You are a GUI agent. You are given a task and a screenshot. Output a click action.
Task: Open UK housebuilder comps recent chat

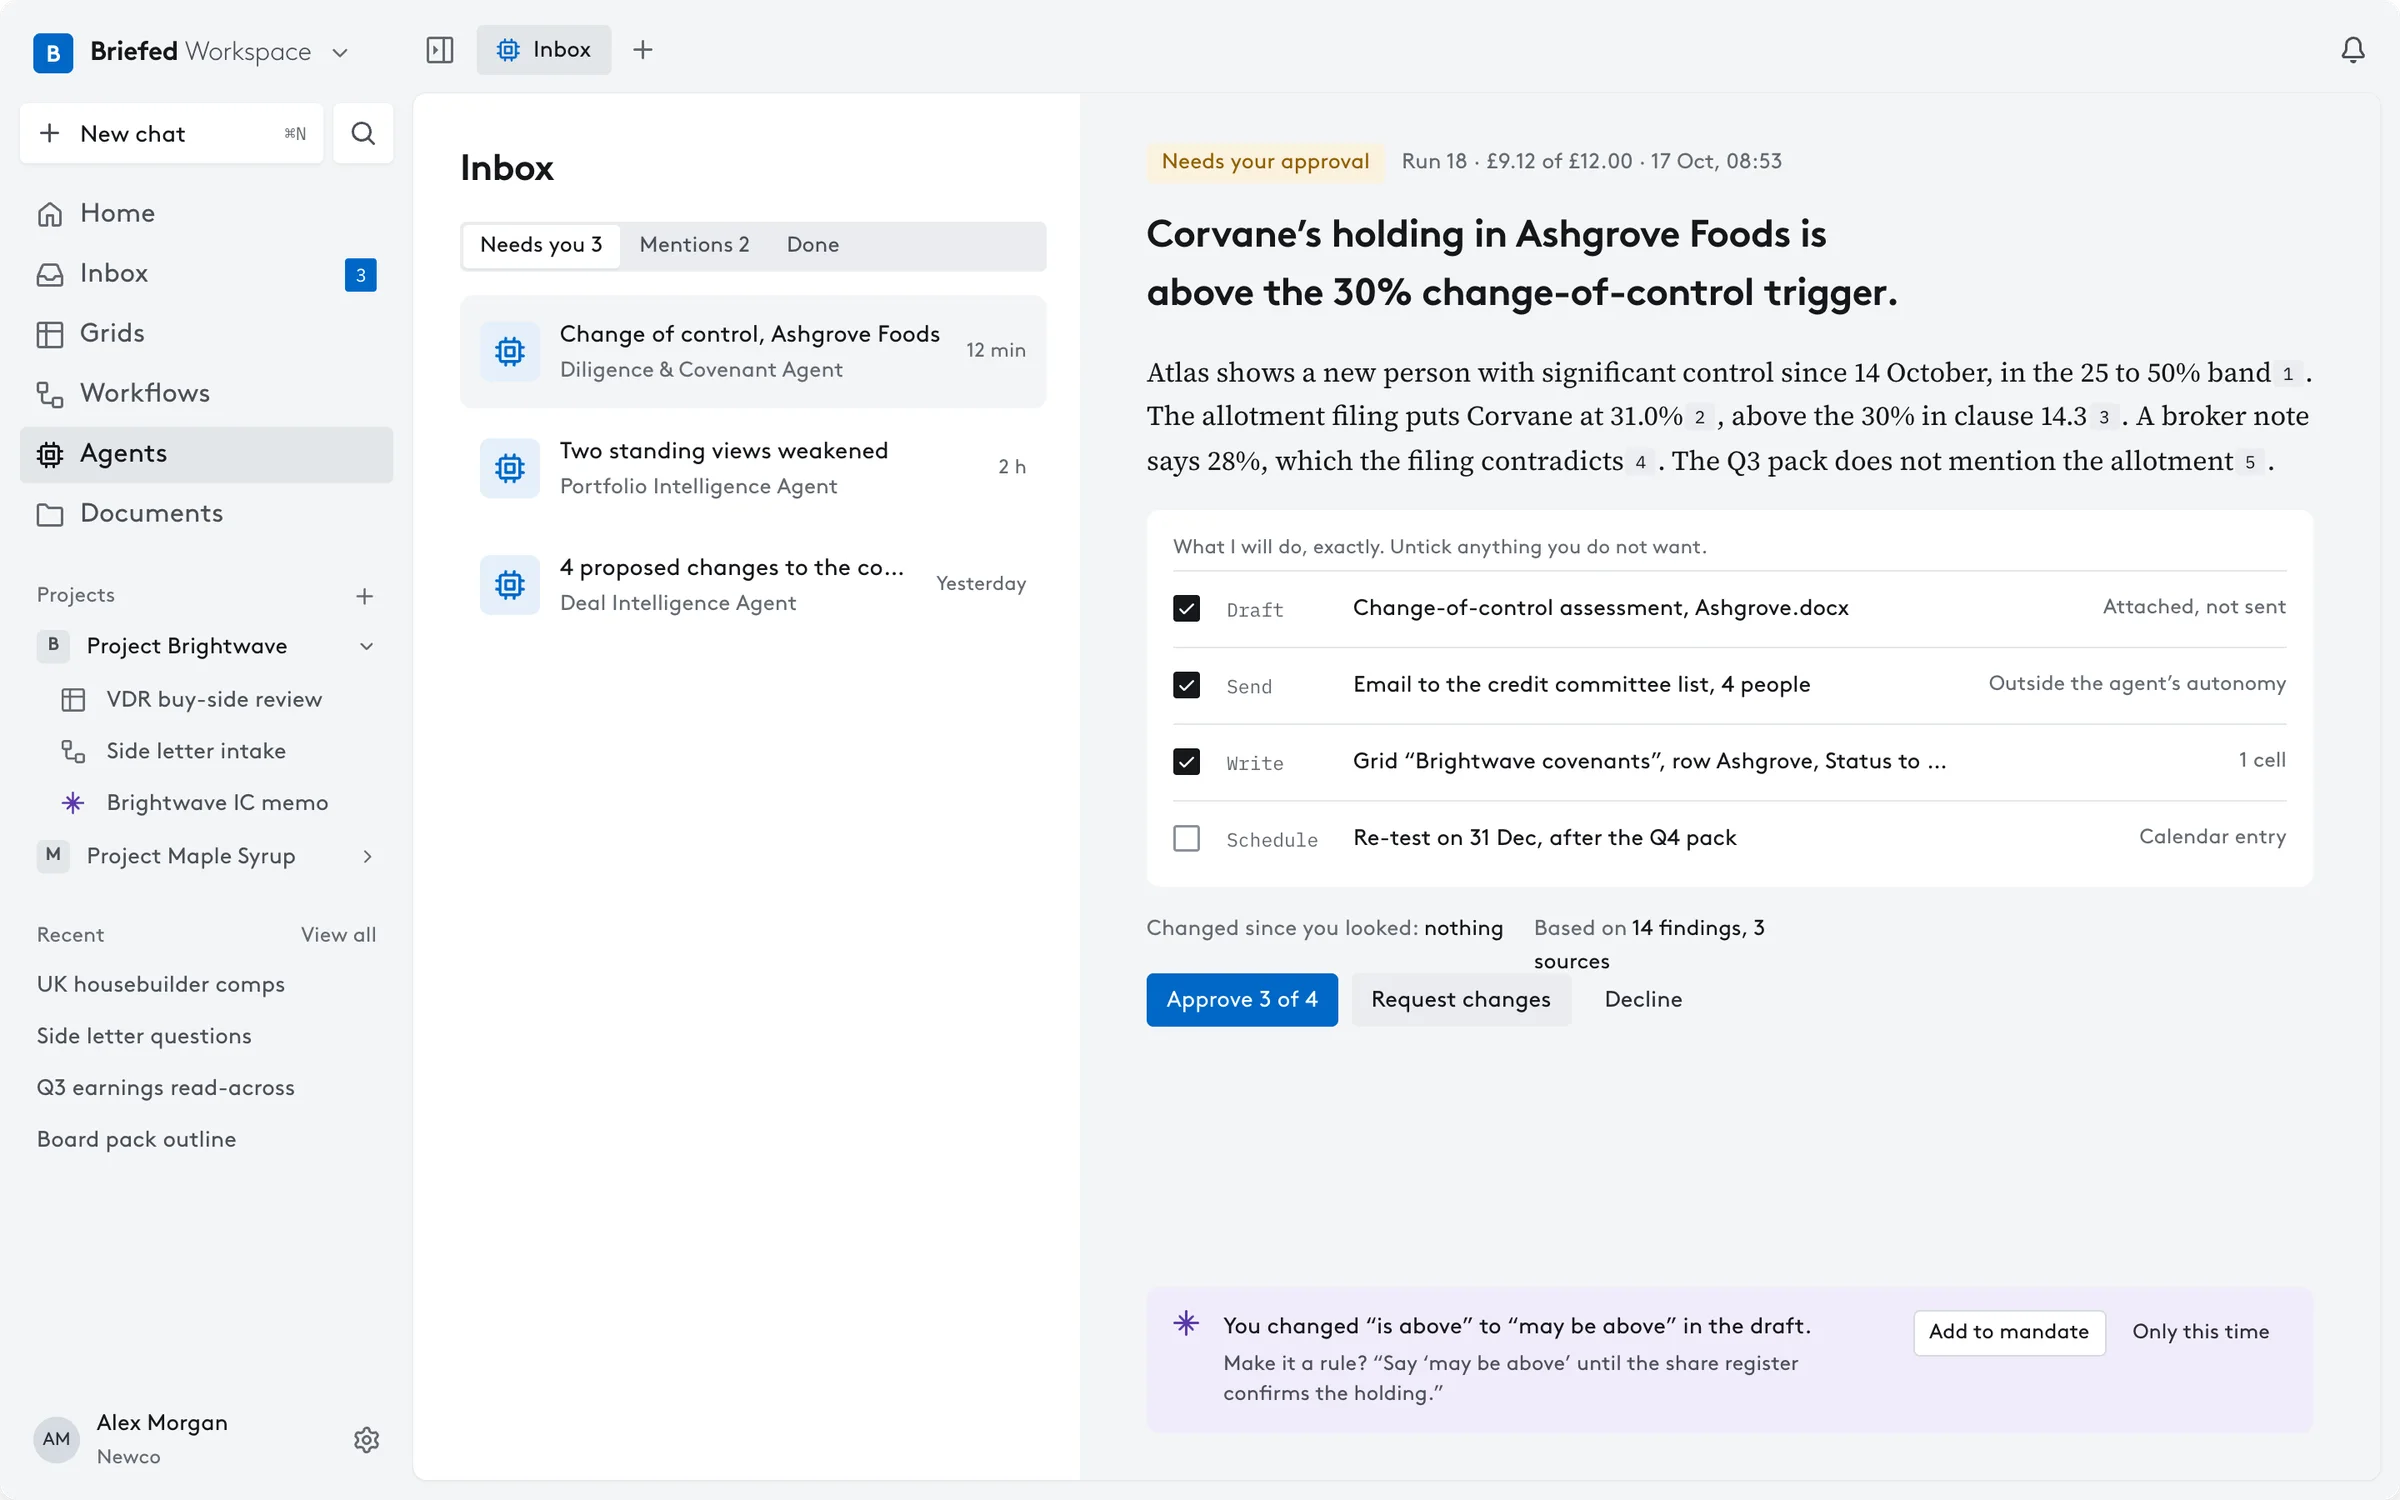(161, 985)
